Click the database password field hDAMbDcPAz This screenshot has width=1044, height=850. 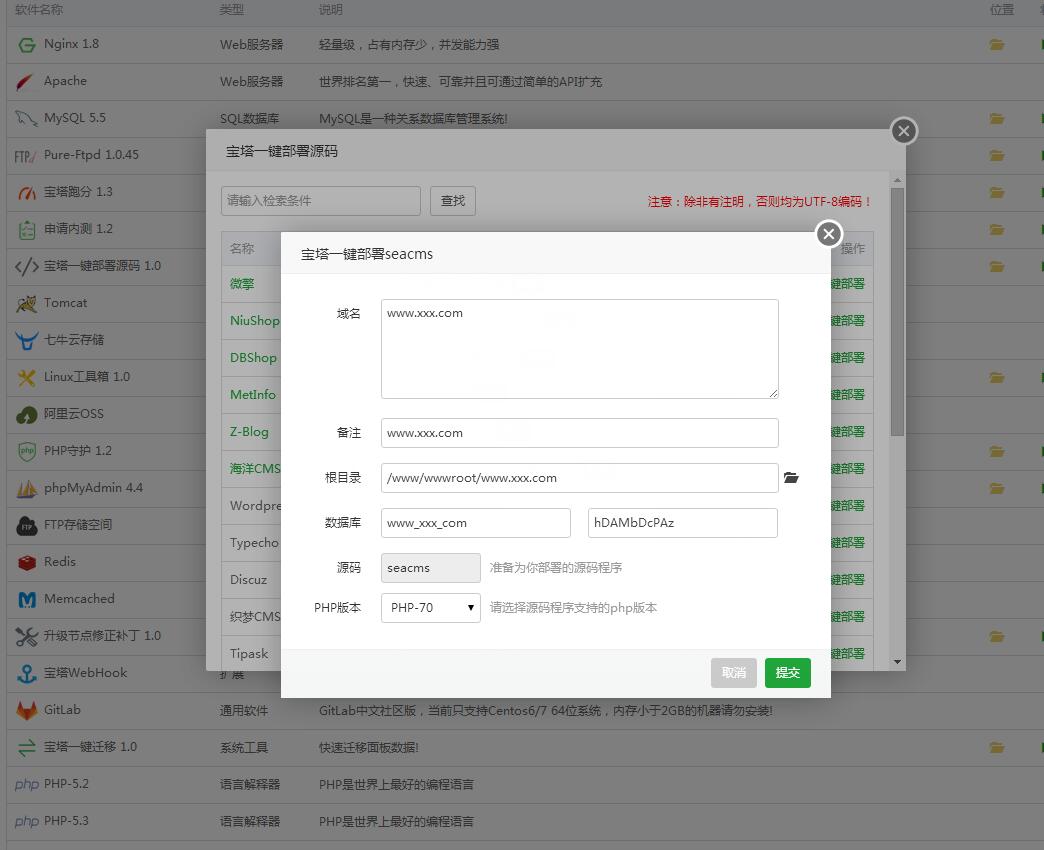pyautogui.click(x=682, y=523)
